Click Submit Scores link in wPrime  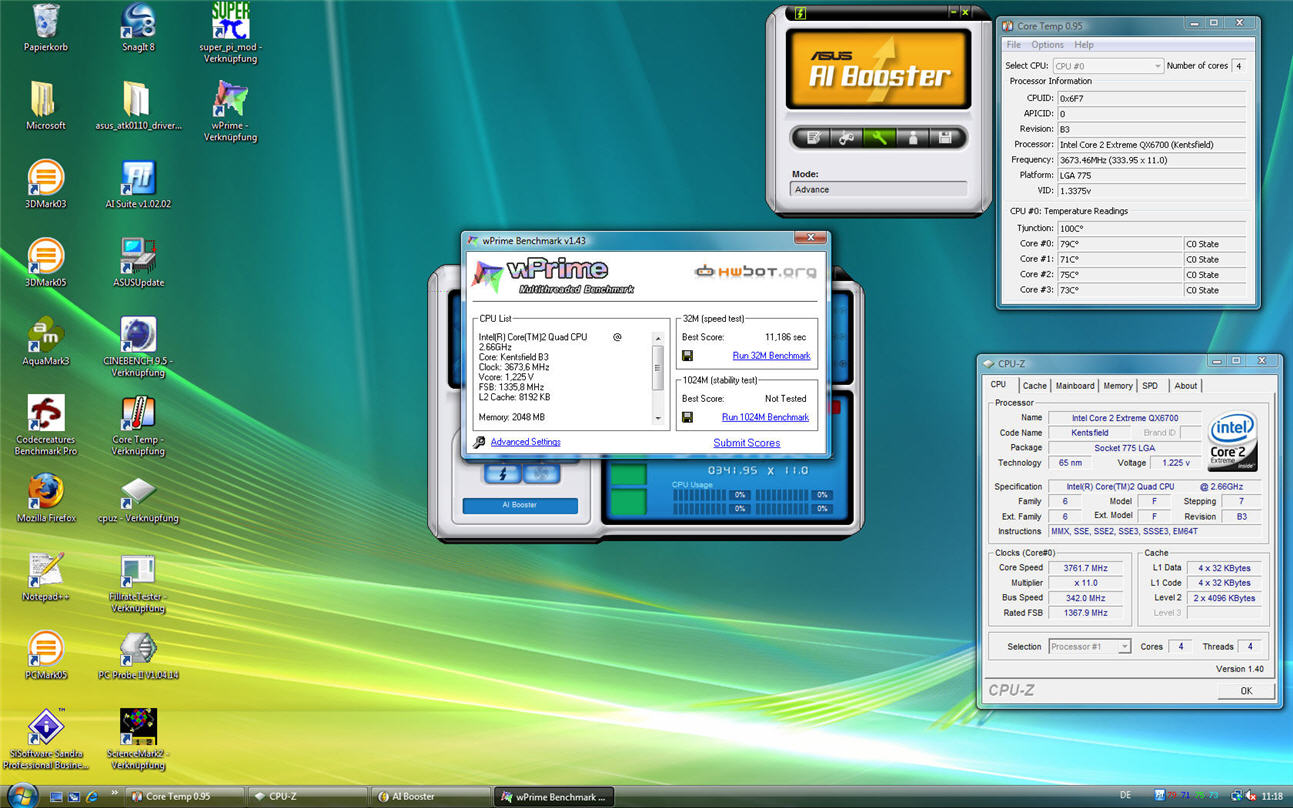747,443
